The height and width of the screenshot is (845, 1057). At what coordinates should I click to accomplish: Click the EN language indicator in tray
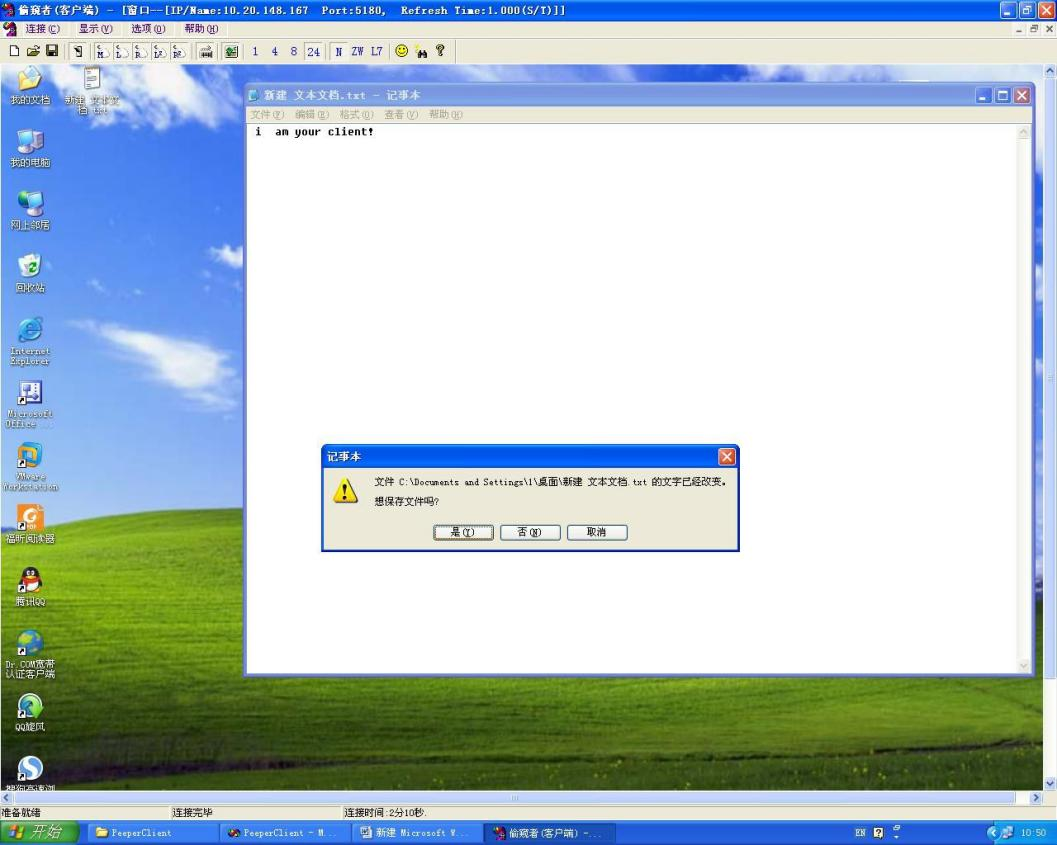pos(860,833)
